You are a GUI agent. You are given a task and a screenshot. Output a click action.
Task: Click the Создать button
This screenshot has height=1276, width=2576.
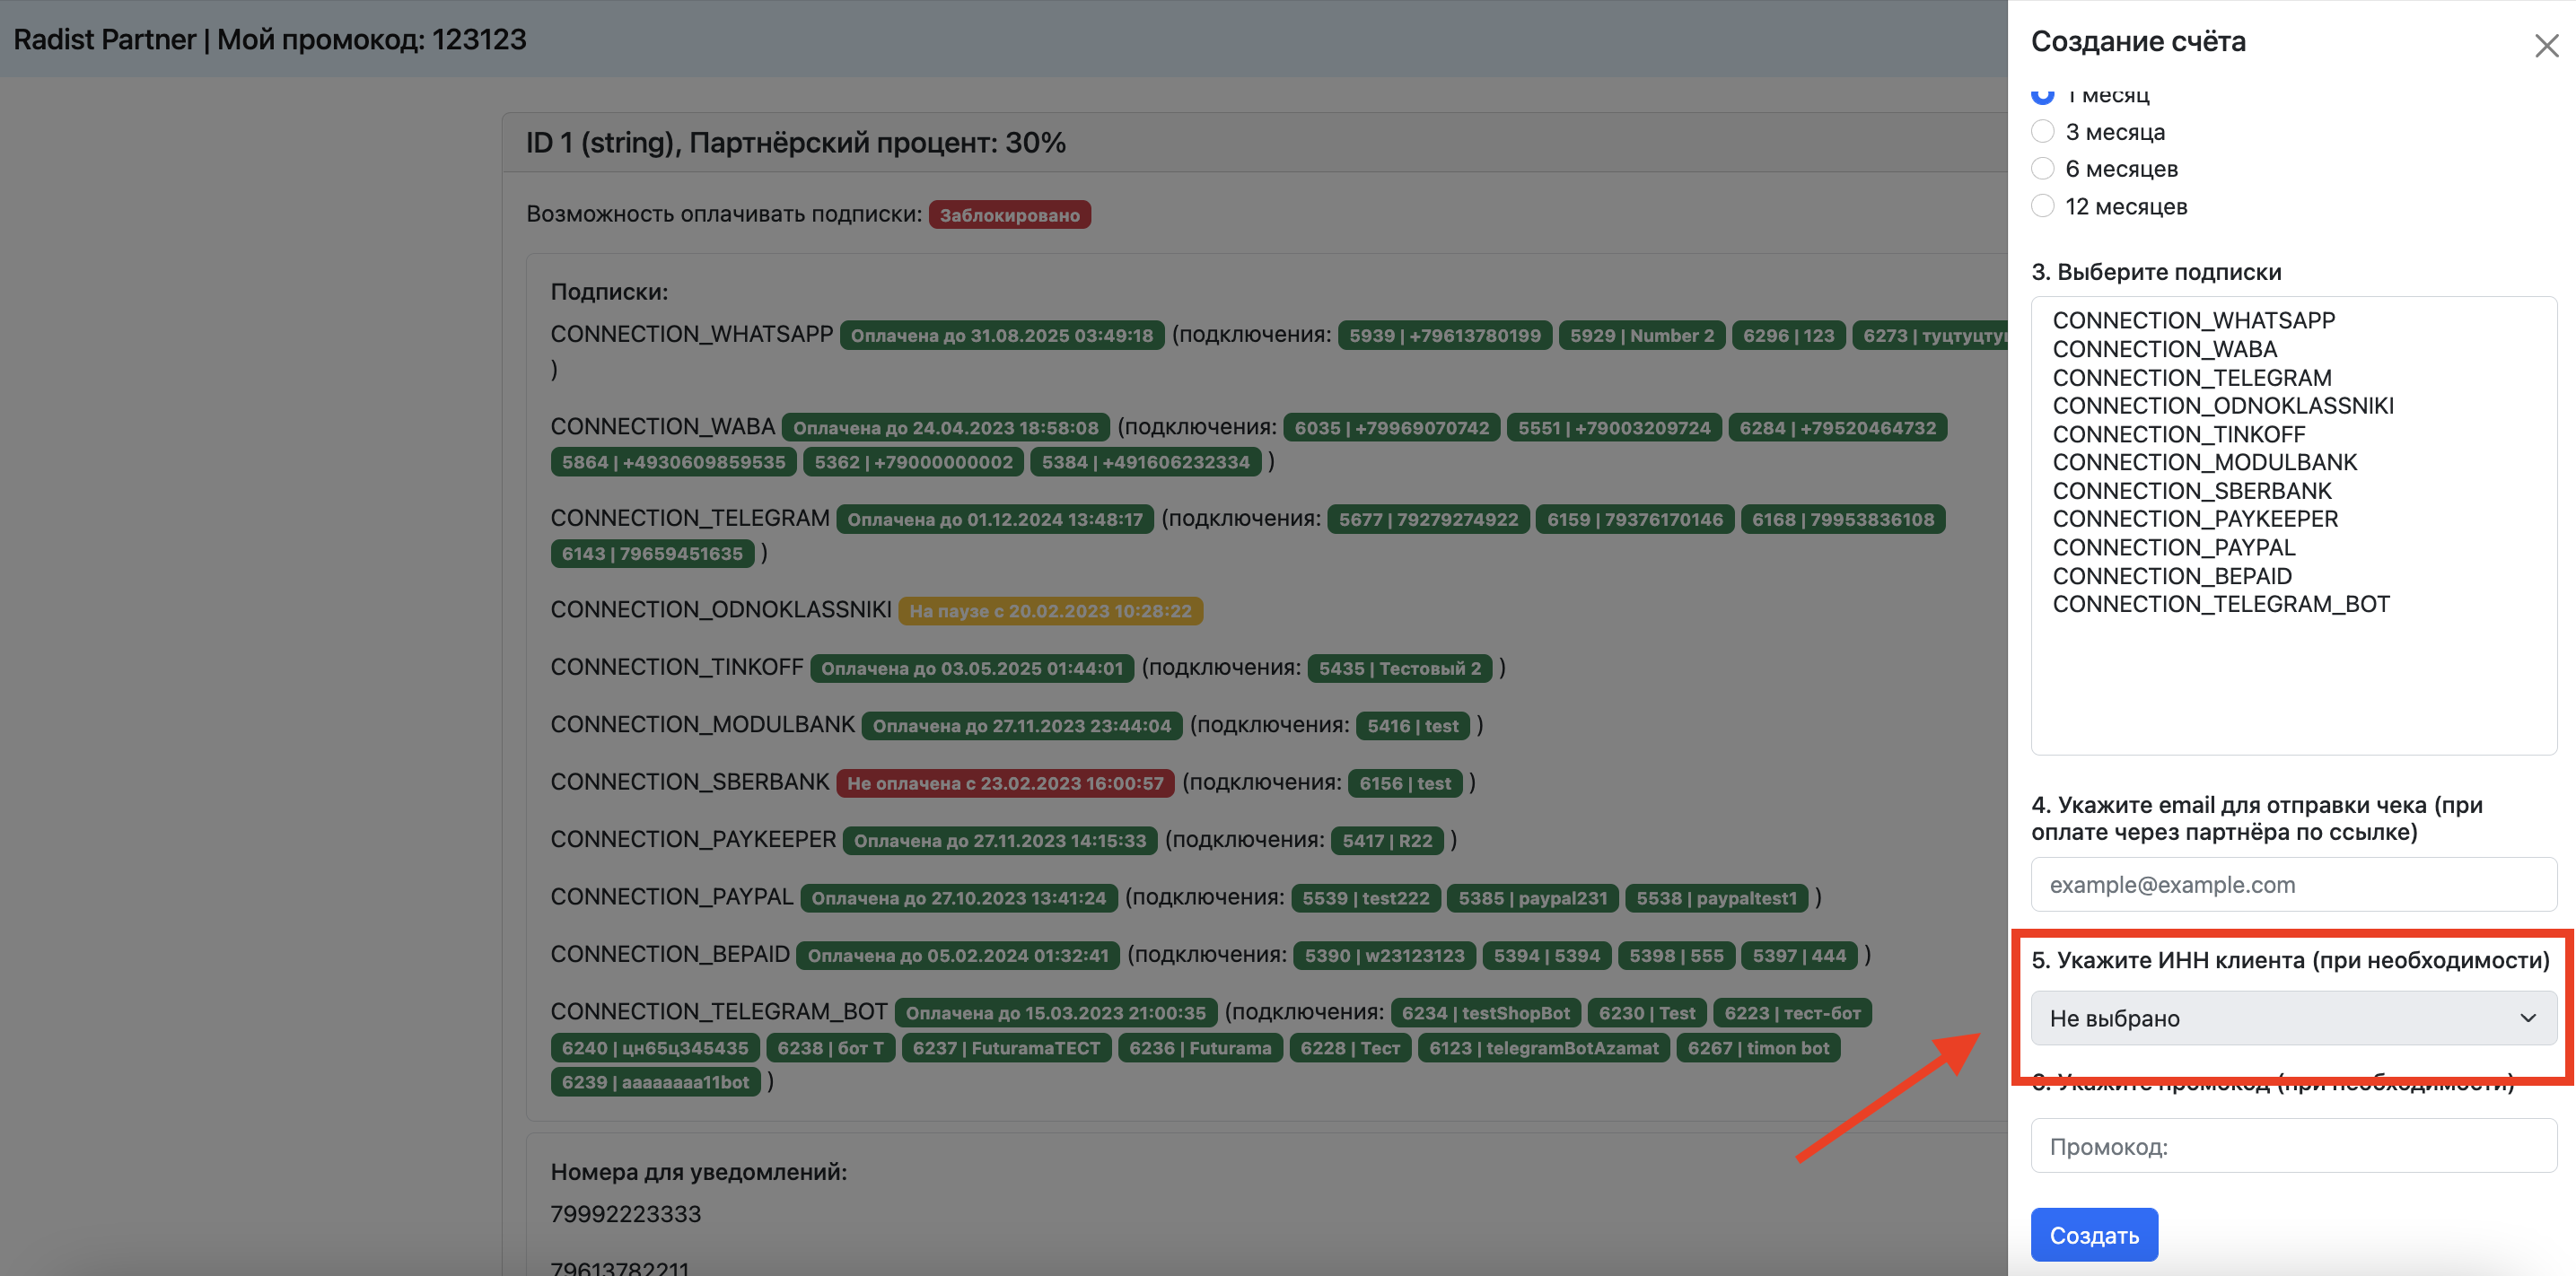(x=2093, y=1234)
